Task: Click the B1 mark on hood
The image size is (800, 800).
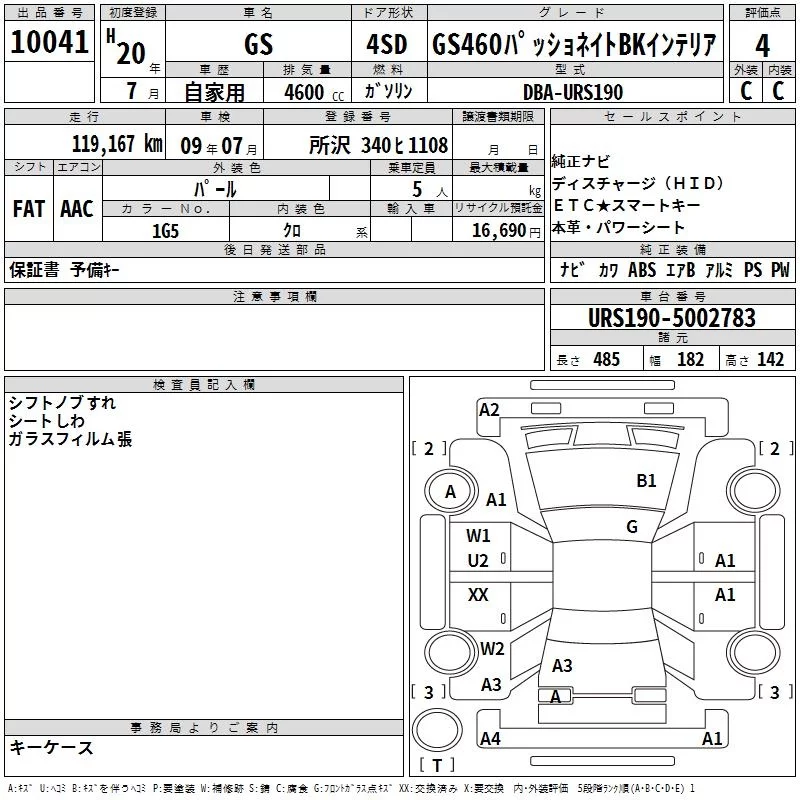Action: point(646,481)
